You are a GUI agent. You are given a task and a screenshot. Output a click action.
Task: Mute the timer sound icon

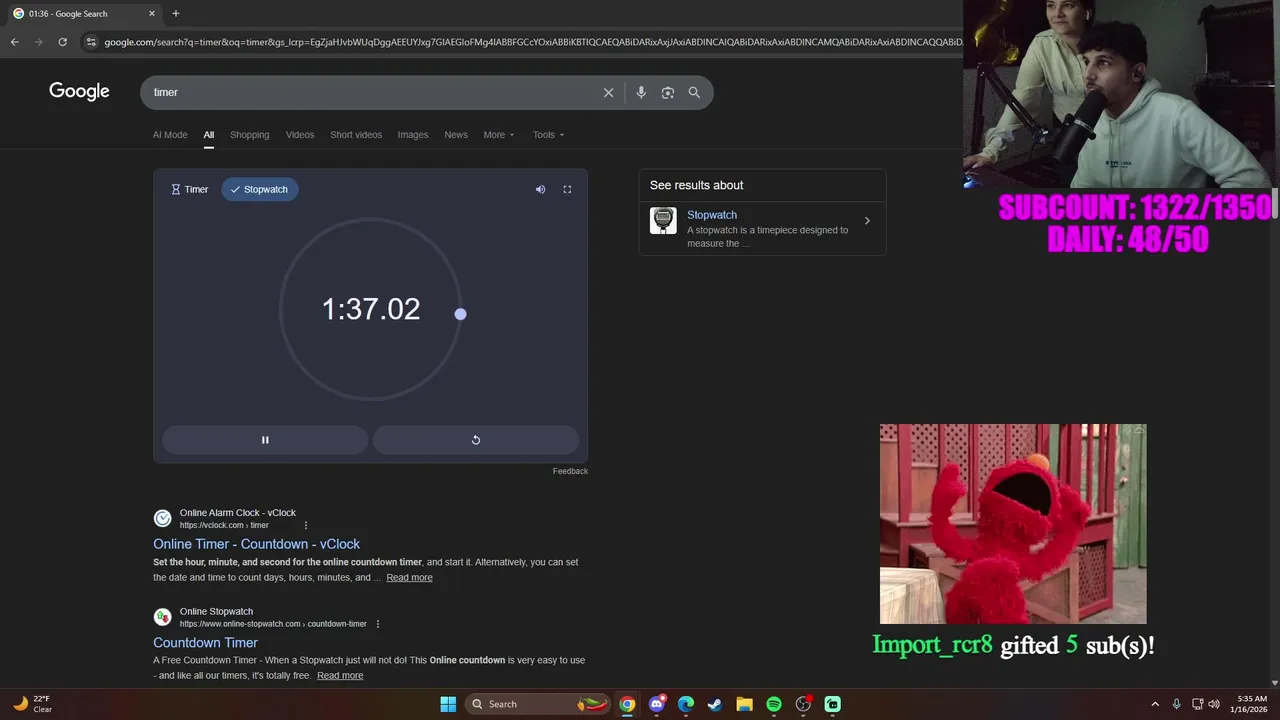point(540,189)
